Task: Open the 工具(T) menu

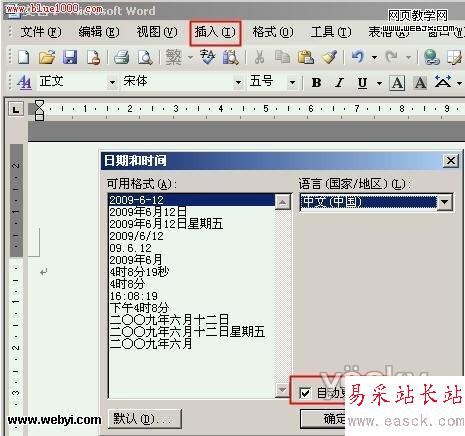Action: coord(331,32)
